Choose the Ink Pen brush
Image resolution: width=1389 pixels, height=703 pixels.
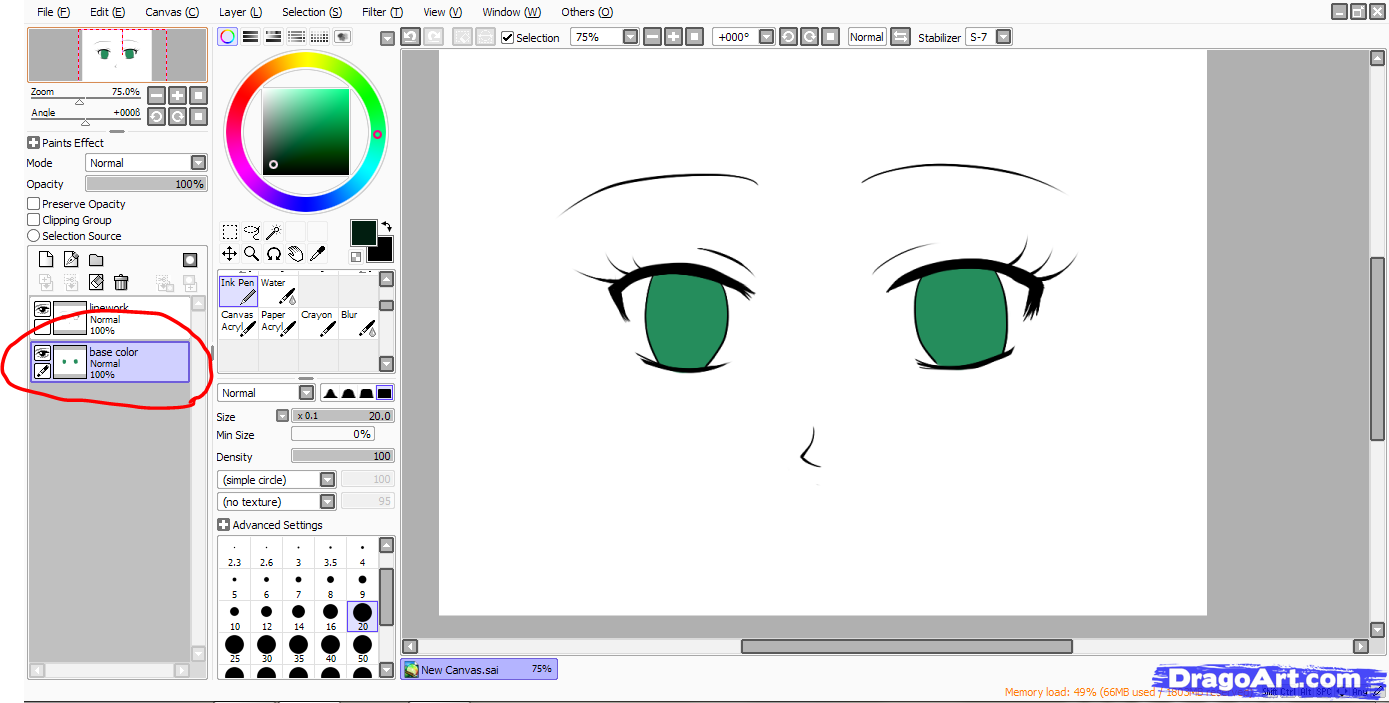pos(238,291)
